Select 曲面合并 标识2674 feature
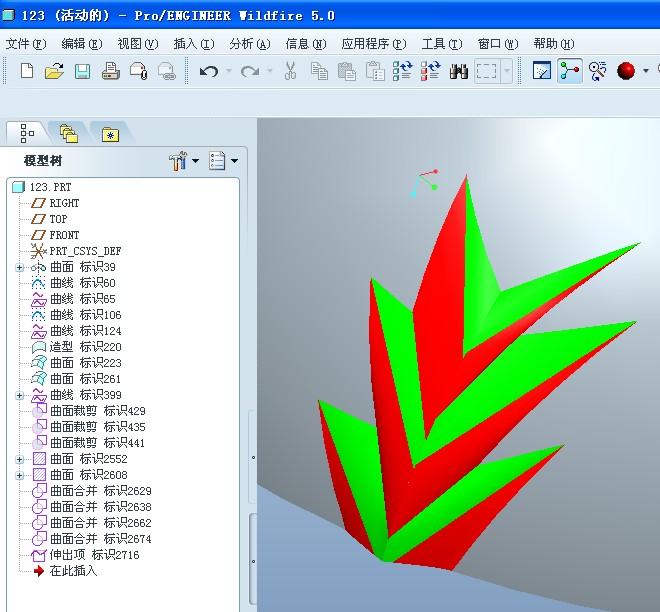Screen dimensions: 660x612 pyautogui.click(x=91, y=539)
